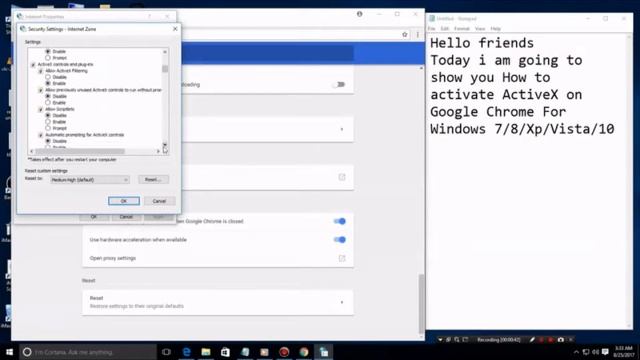Select Enable under Allow Scriptlets
Image resolution: width=640 pixels, height=360 pixels.
(48, 122)
